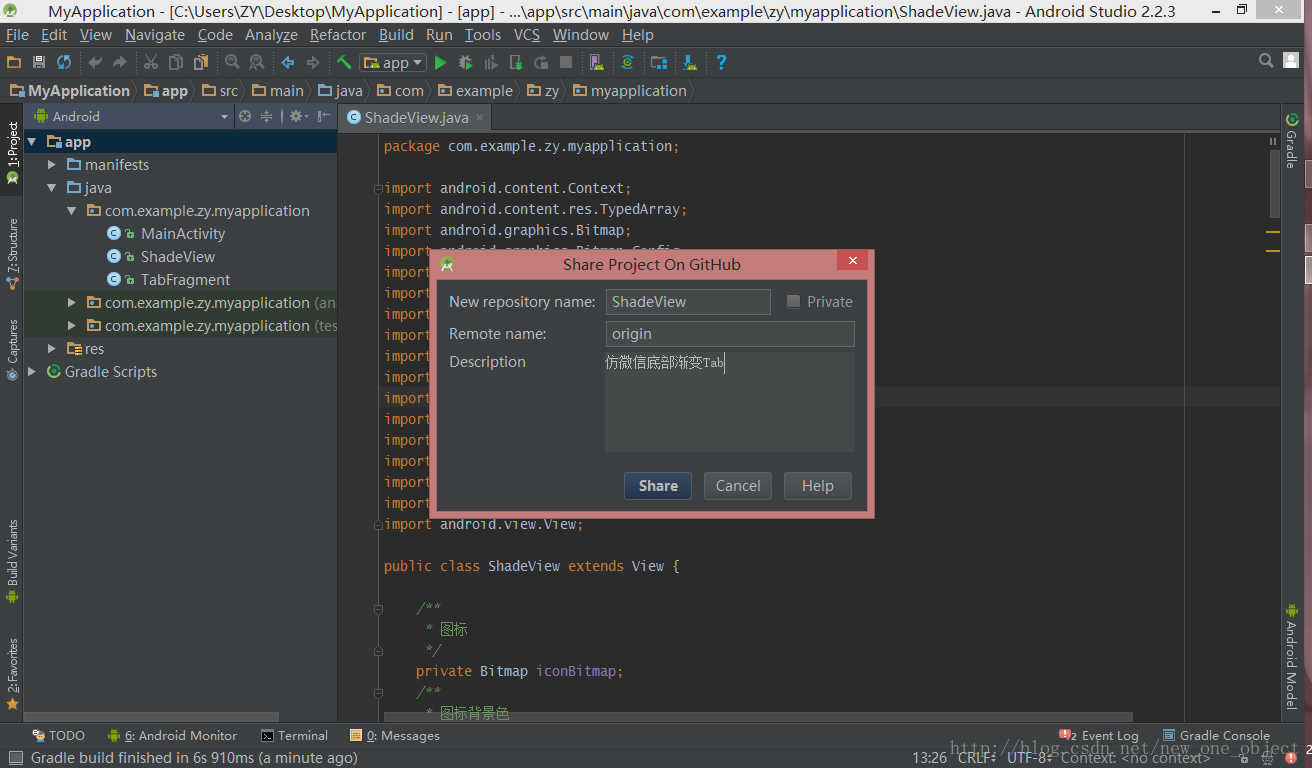Screen dimensions: 1312x768
Task: Click the Undo toolbar icon
Action: [95, 62]
